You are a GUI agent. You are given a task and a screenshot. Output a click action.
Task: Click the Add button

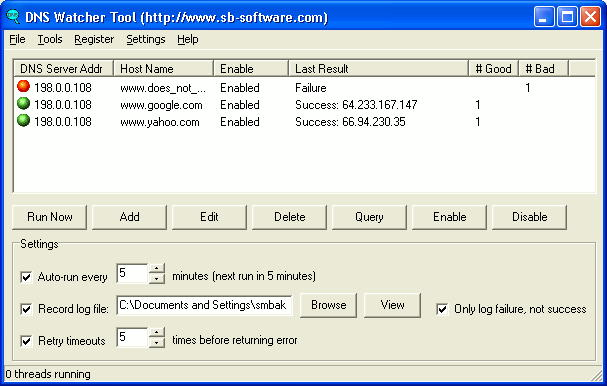click(129, 217)
